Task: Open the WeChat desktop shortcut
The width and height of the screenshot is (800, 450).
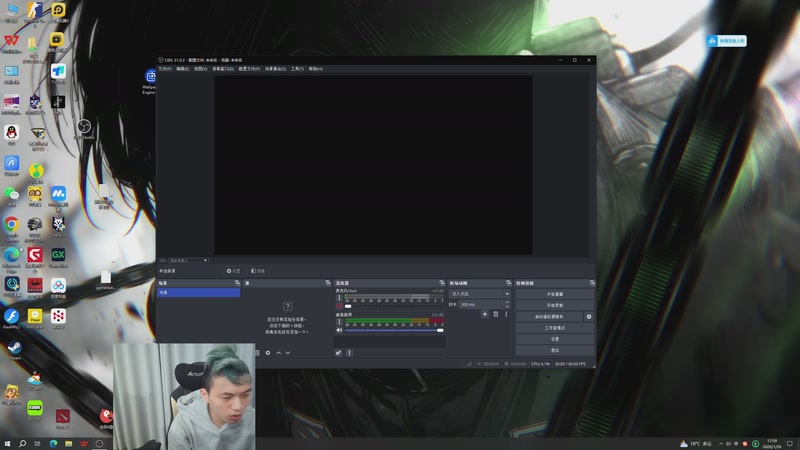Action: pyautogui.click(x=11, y=196)
